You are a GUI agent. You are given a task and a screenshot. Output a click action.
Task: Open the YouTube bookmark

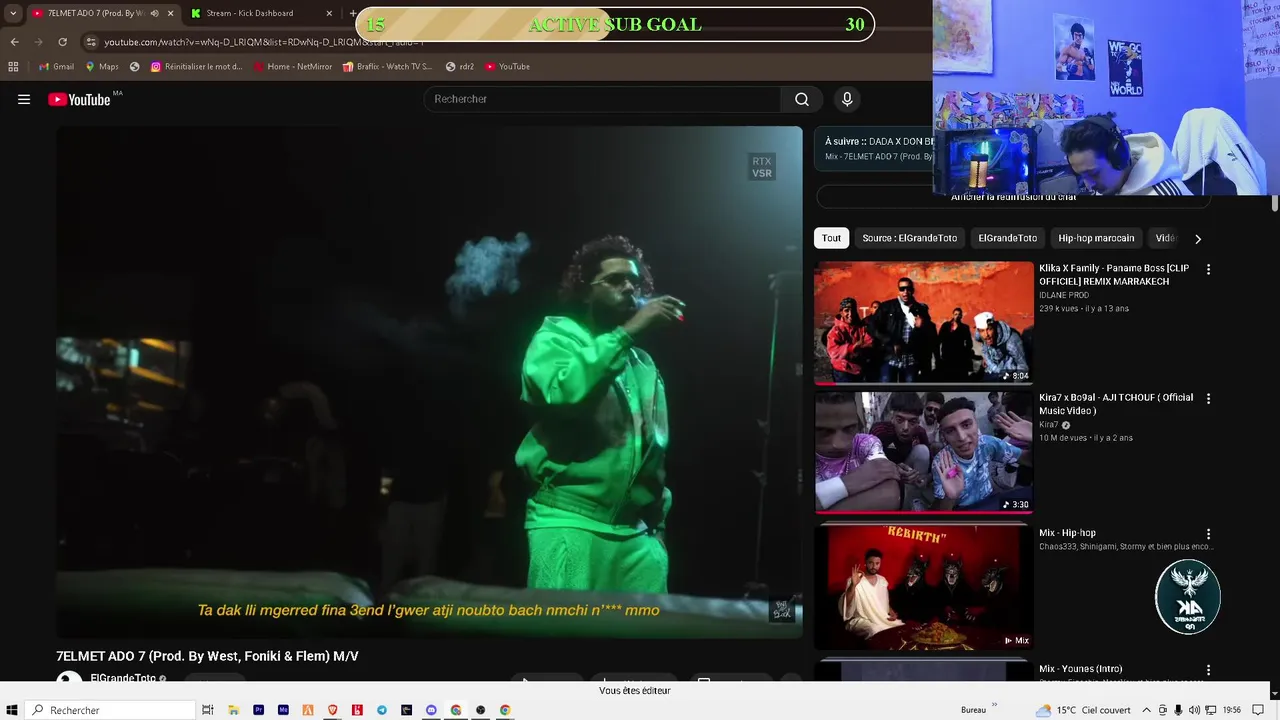[508, 67]
